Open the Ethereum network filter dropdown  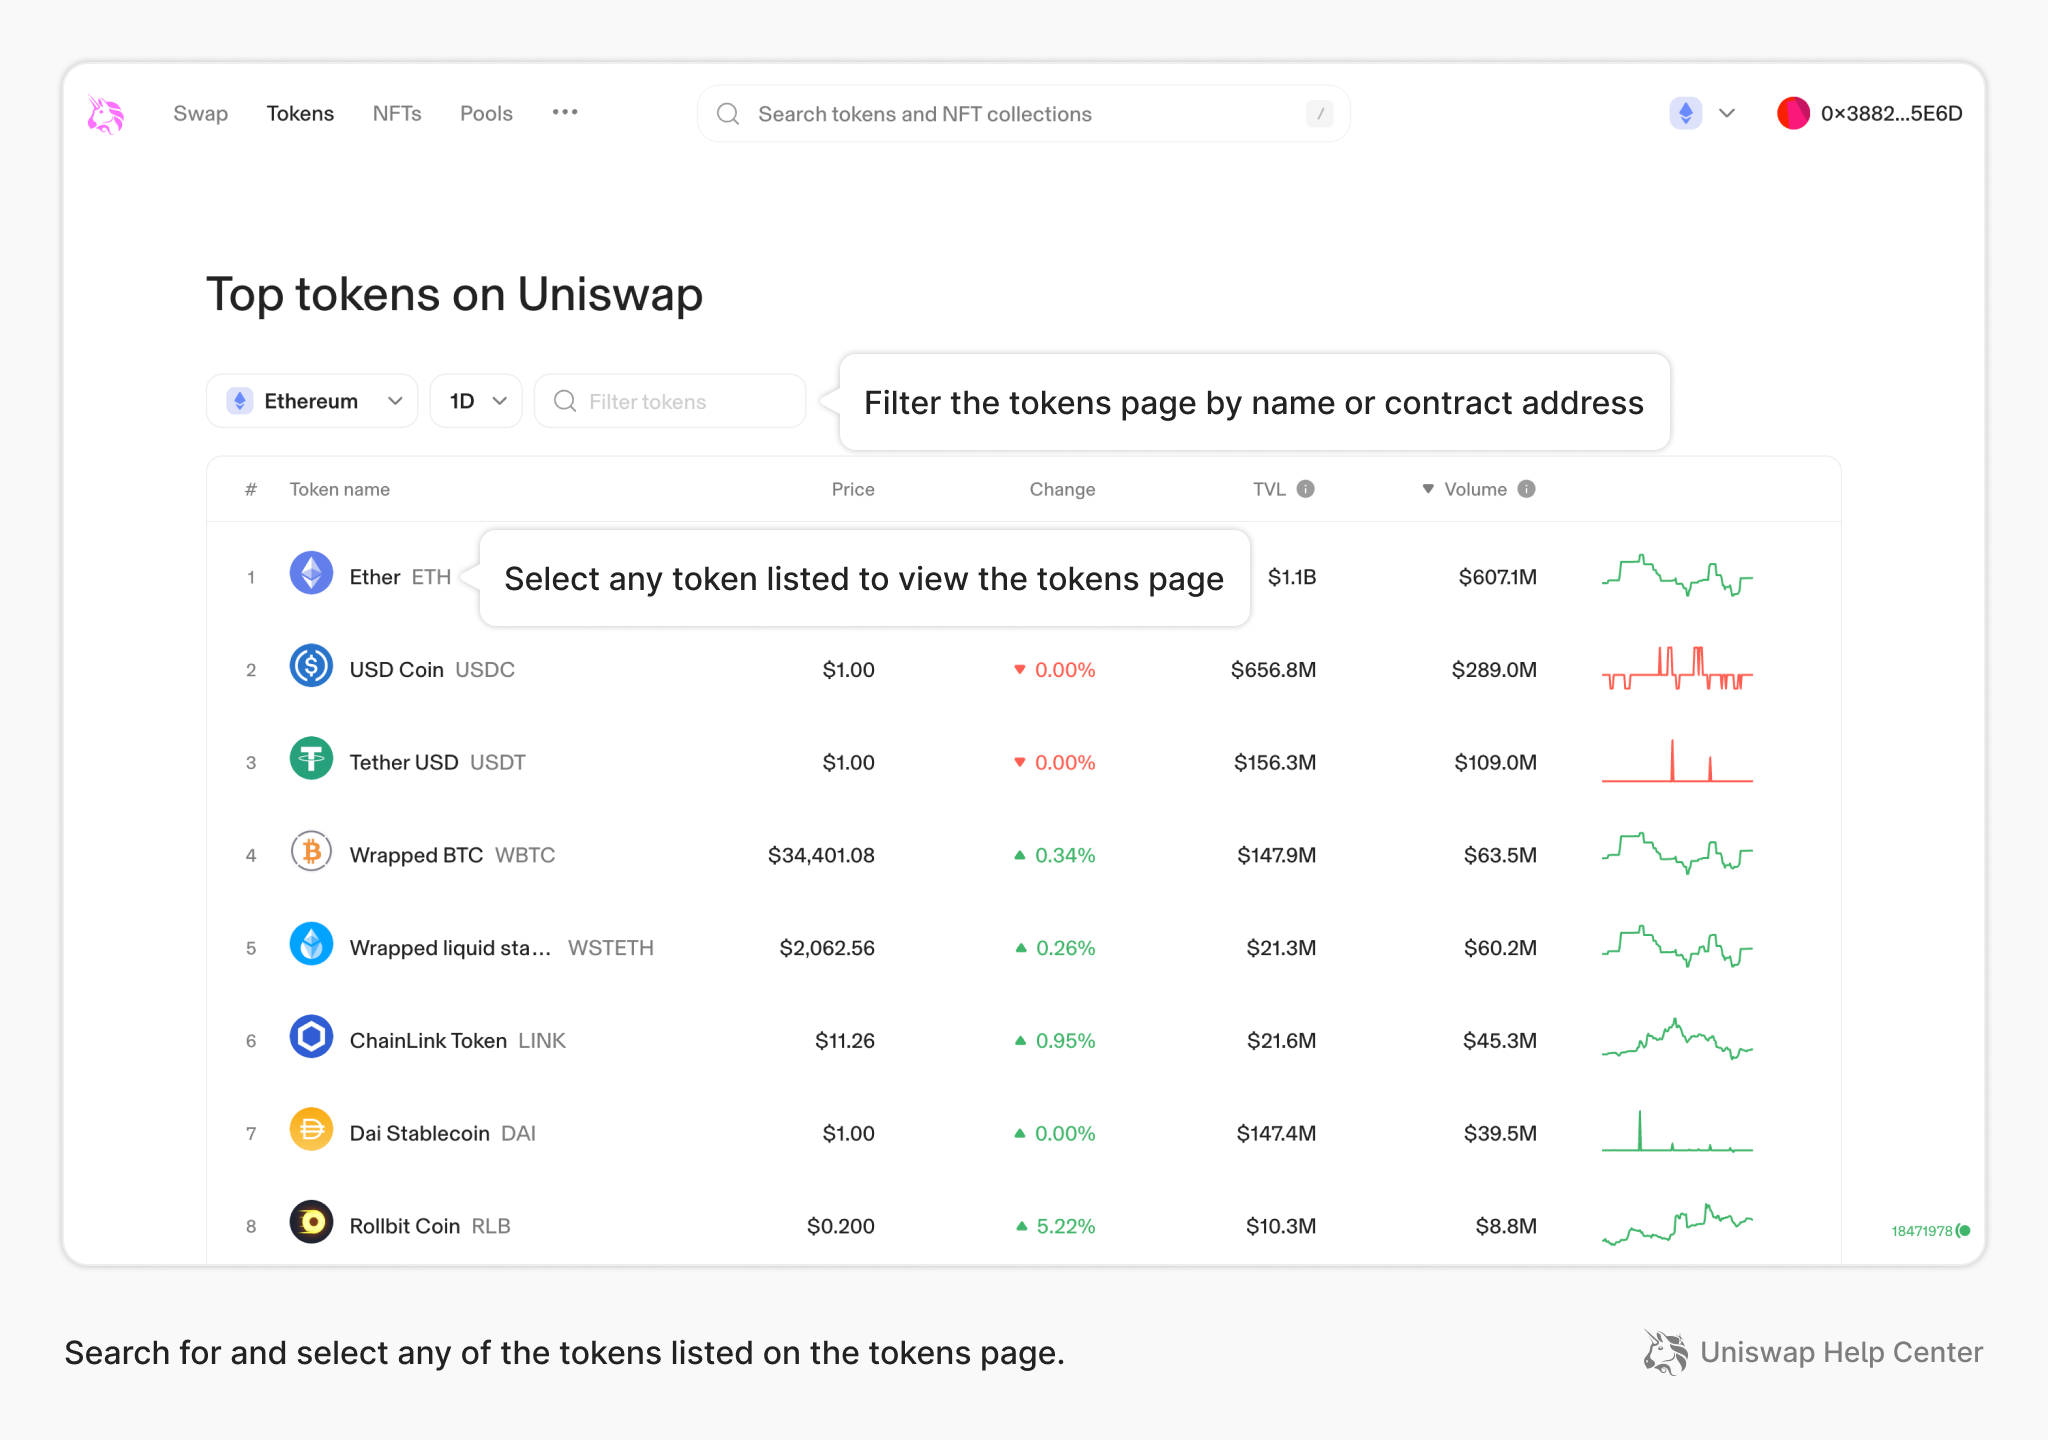click(312, 401)
